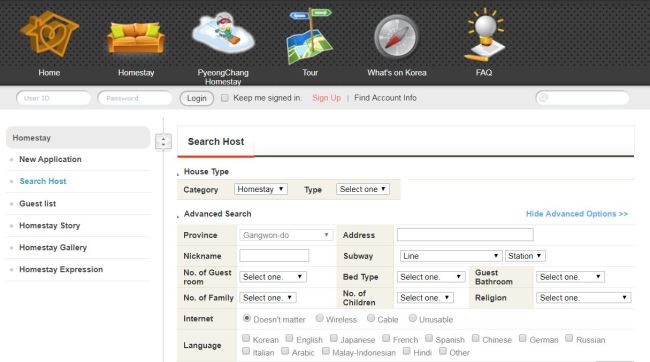This screenshot has width=650, height=362.
Task: Open the Religion dropdown
Action: tap(584, 297)
